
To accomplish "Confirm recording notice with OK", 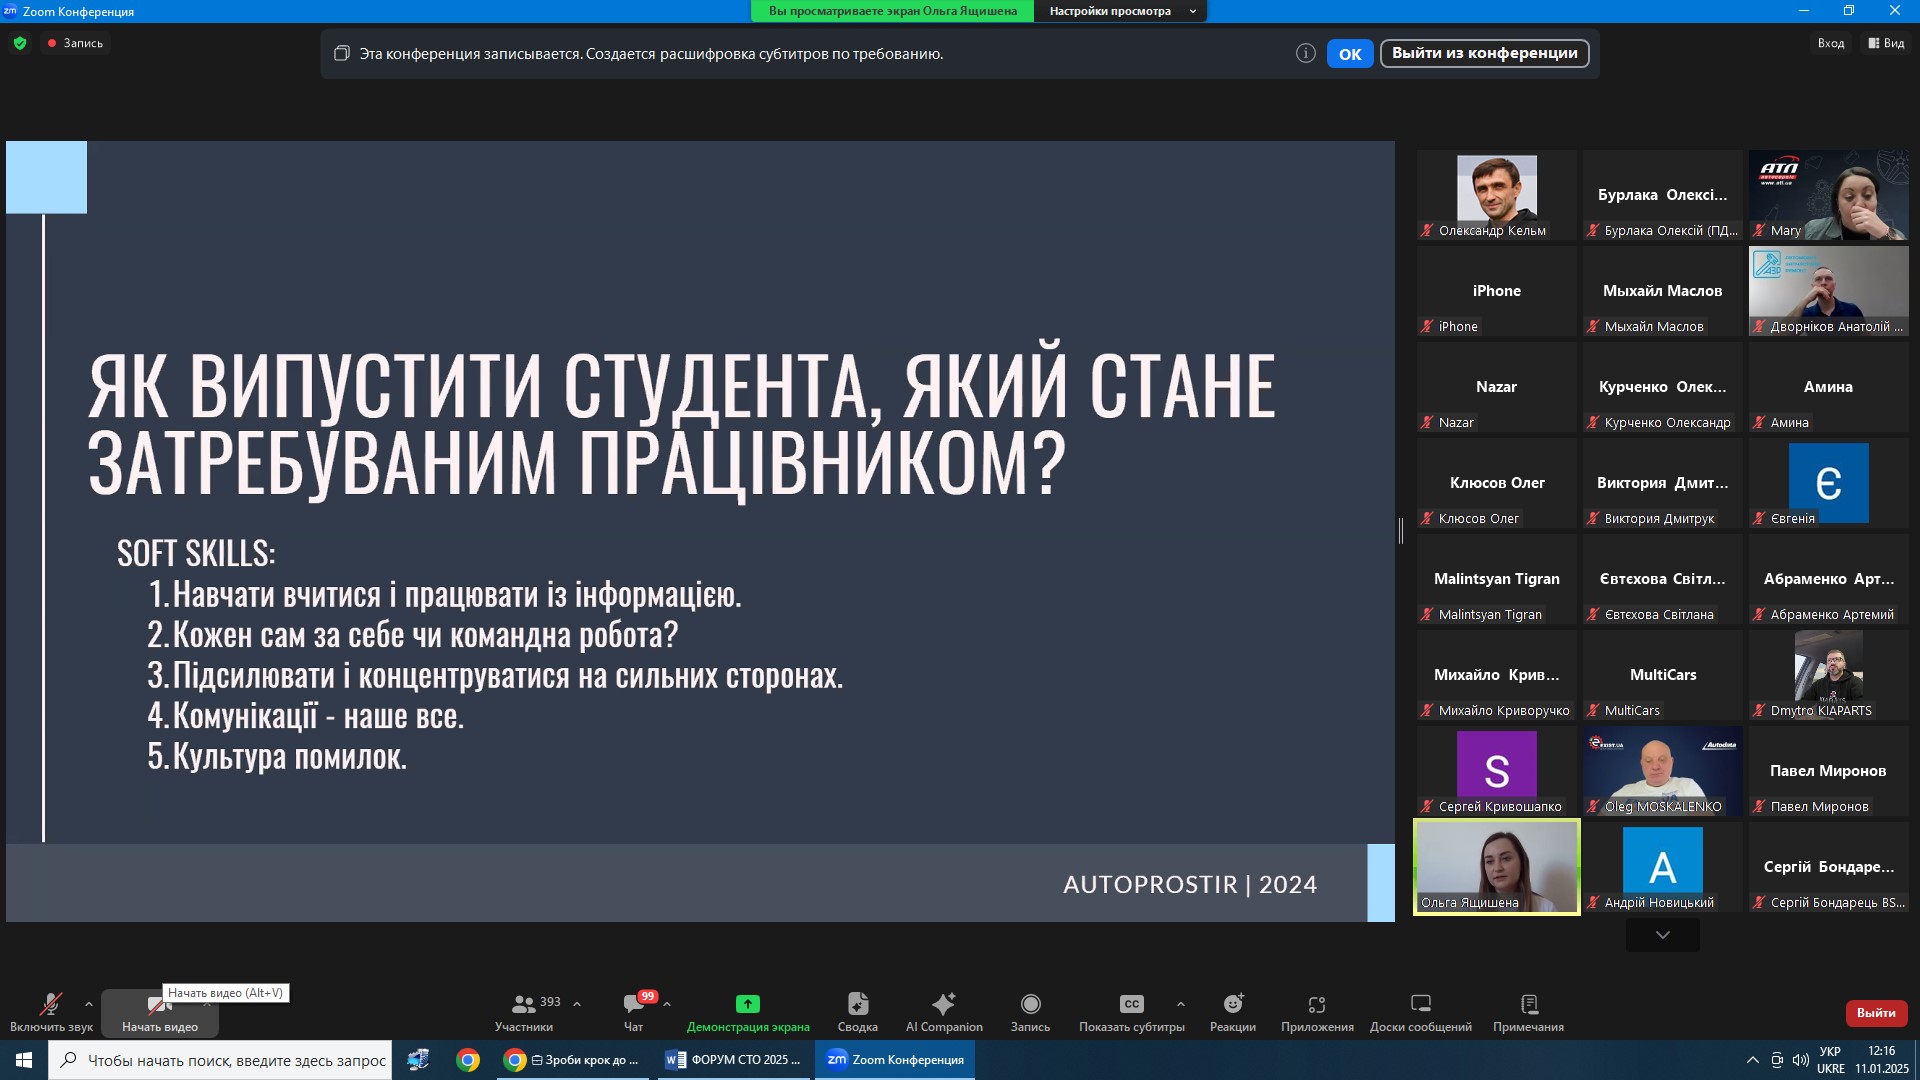I will pos(1350,54).
